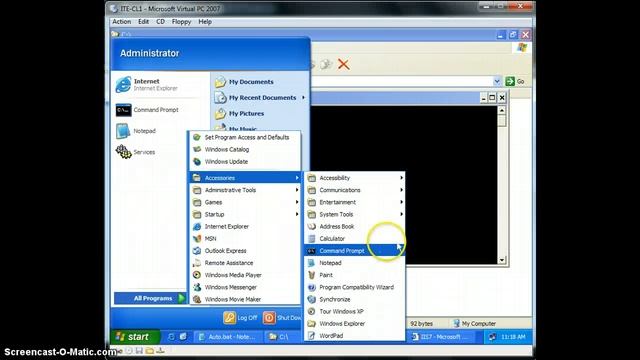Expand Administrative Tools submenu
The width and height of the screenshot is (640, 360).
(x=245, y=190)
